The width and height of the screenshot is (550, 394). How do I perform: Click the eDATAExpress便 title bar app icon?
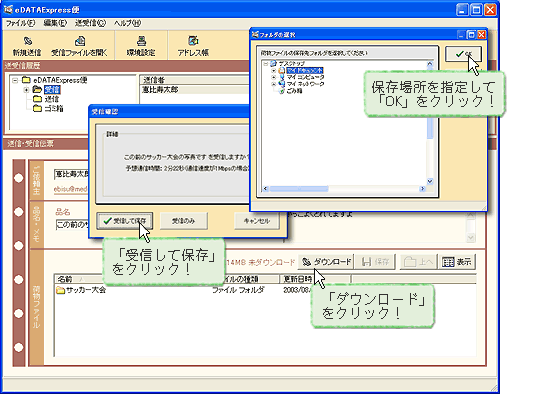coord(8,9)
